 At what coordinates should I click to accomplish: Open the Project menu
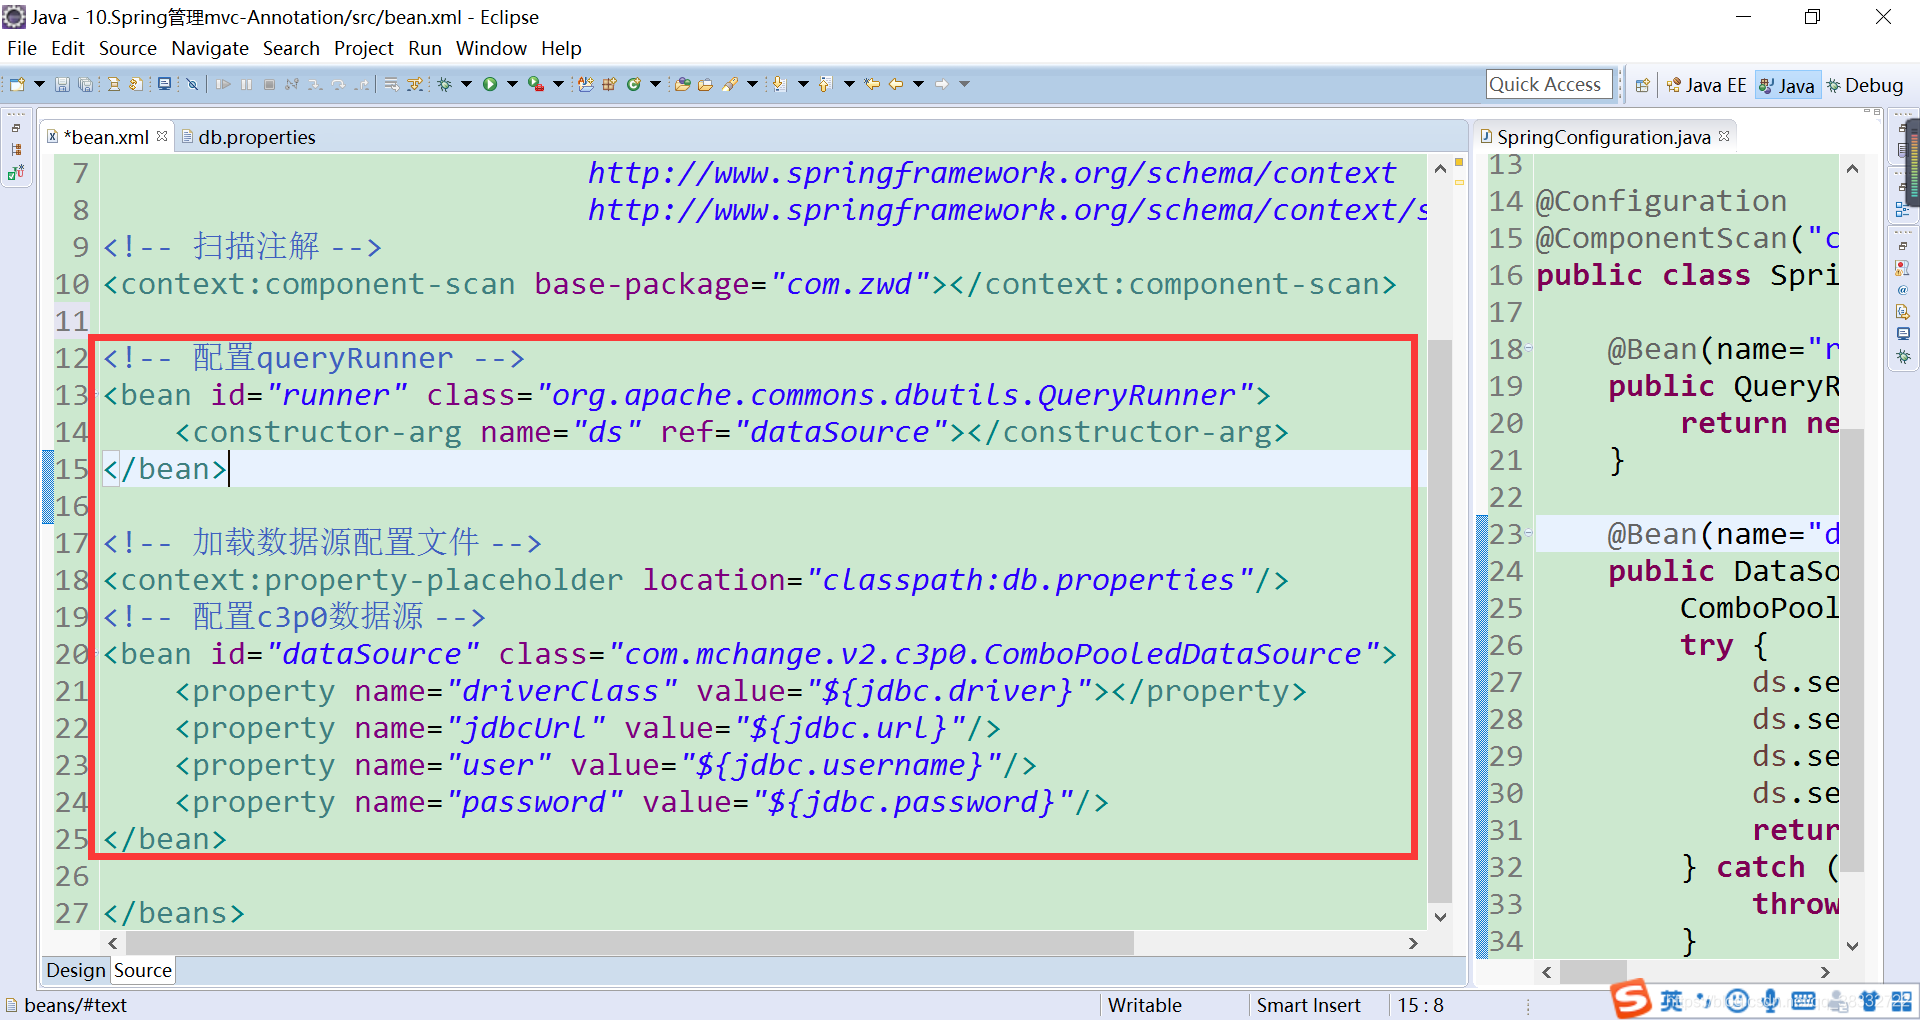tap(364, 48)
